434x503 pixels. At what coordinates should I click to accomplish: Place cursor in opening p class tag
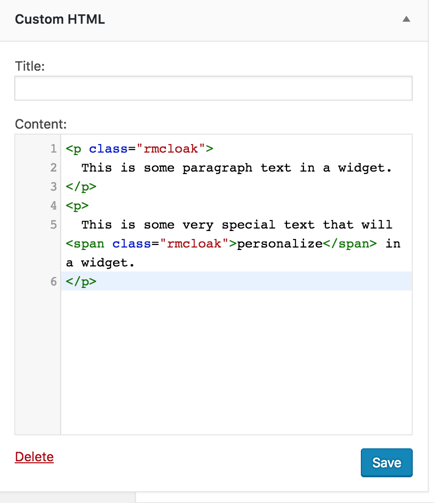tap(139, 149)
